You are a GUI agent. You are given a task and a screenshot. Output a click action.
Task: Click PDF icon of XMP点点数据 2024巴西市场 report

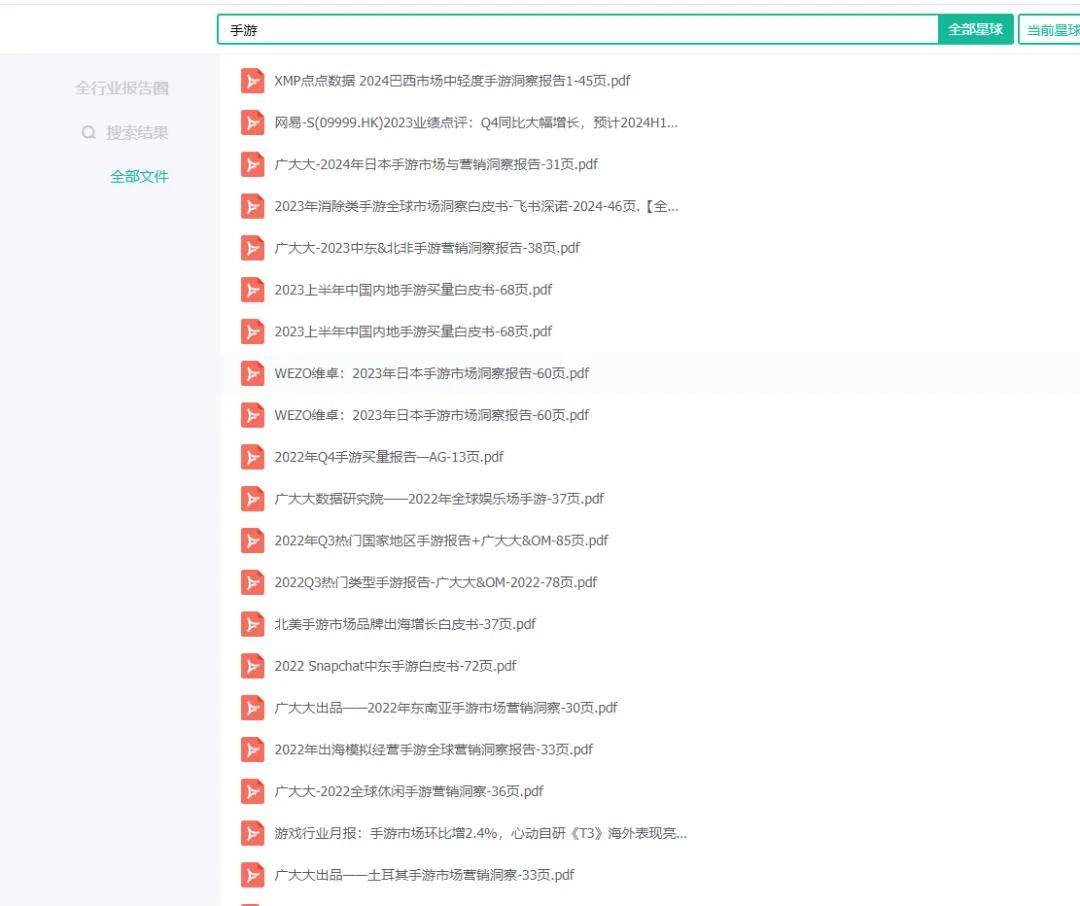click(x=252, y=81)
